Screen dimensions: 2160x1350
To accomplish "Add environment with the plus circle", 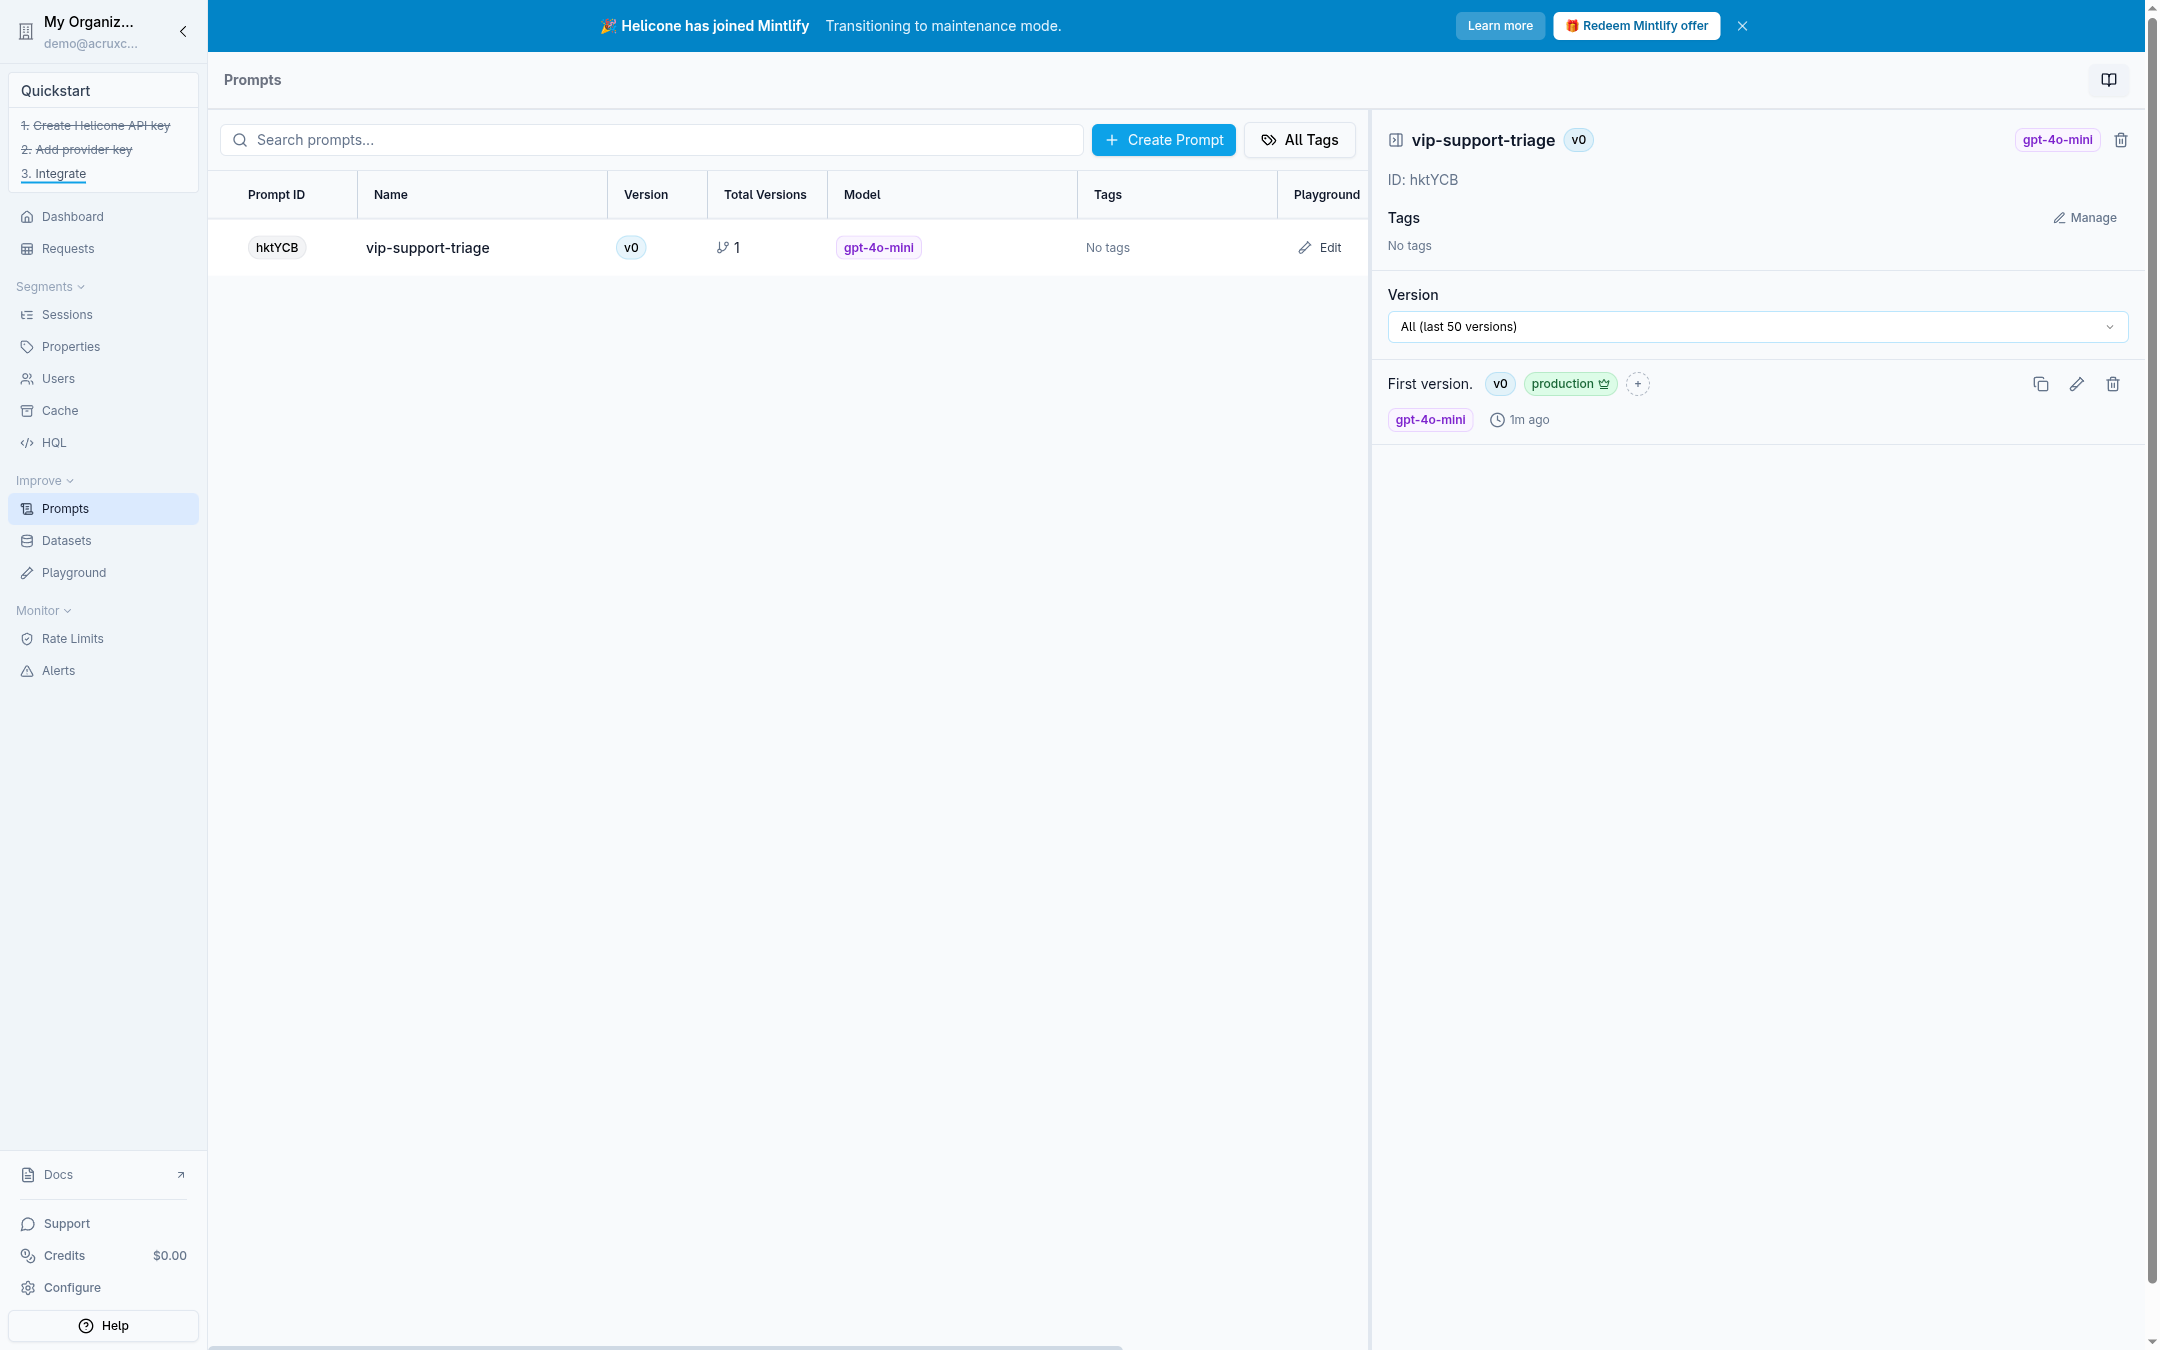I will pyautogui.click(x=1638, y=384).
